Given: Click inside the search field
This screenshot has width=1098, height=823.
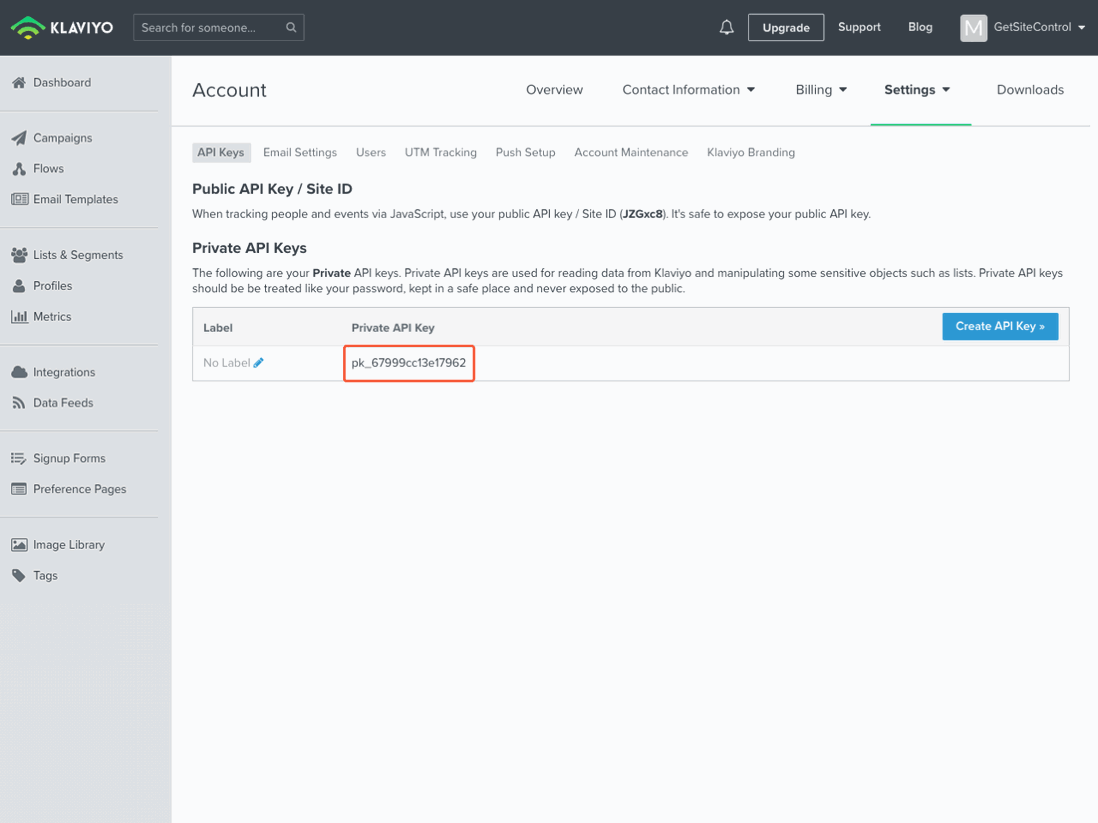Looking at the screenshot, I should click(210, 27).
